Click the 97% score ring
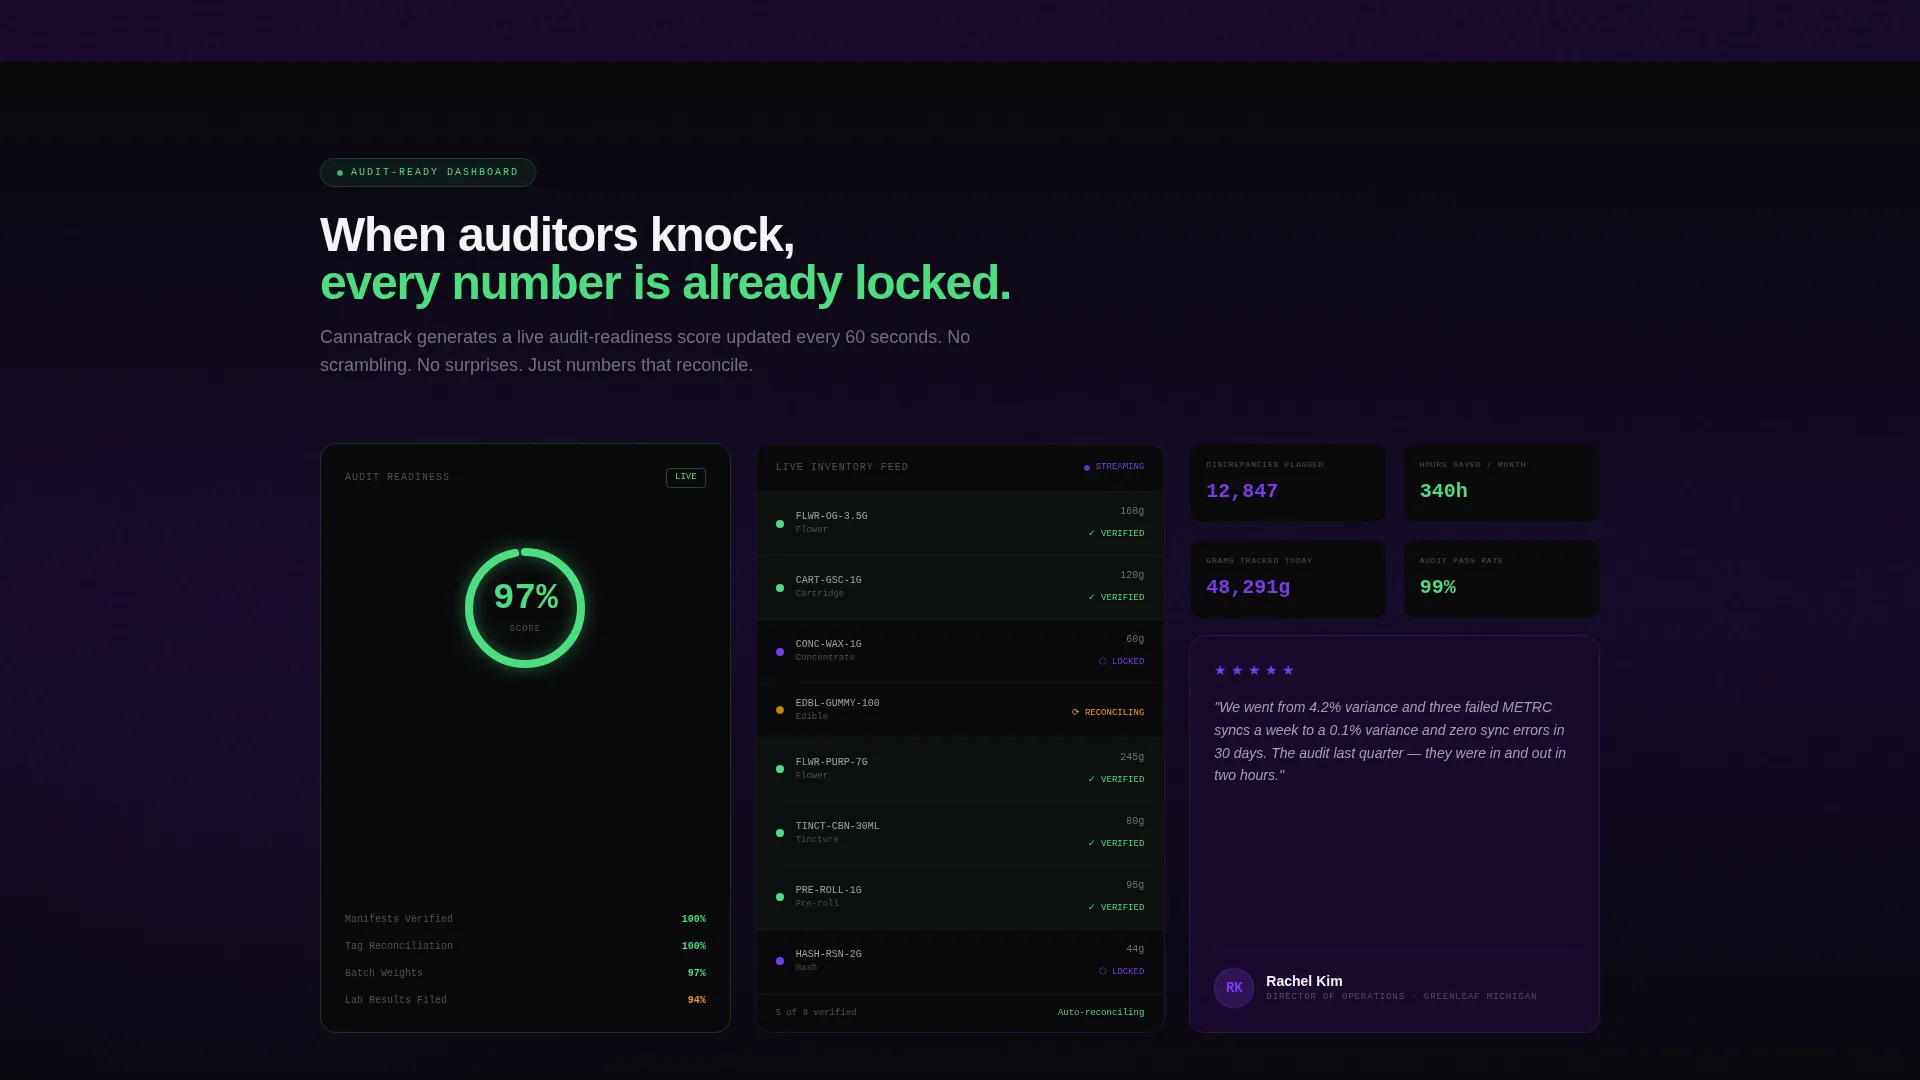Viewport: 1920px width, 1080px height. pyautogui.click(x=525, y=608)
